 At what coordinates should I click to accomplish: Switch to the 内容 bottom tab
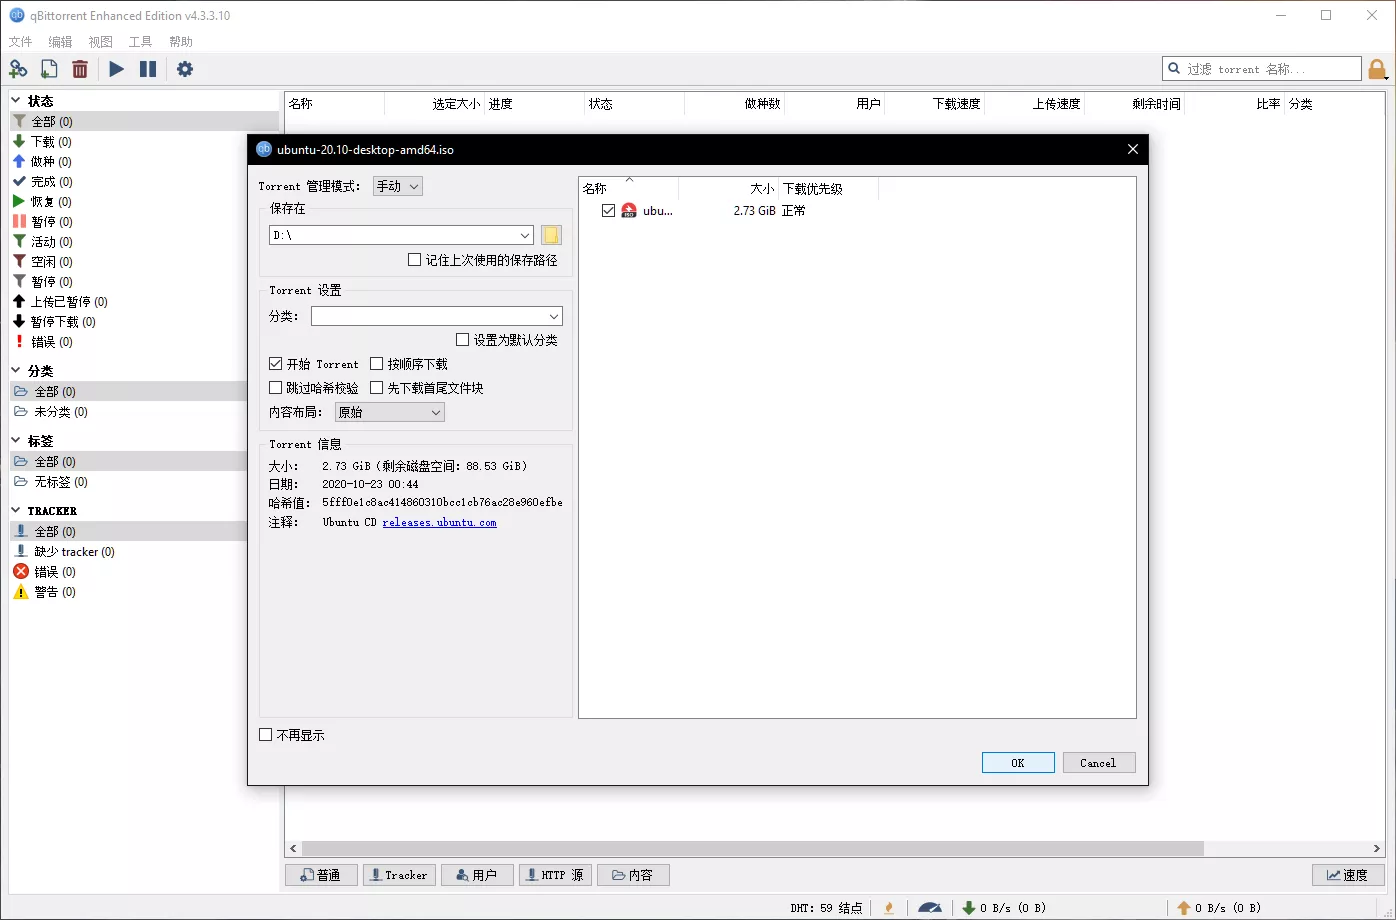[x=633, y=875]
